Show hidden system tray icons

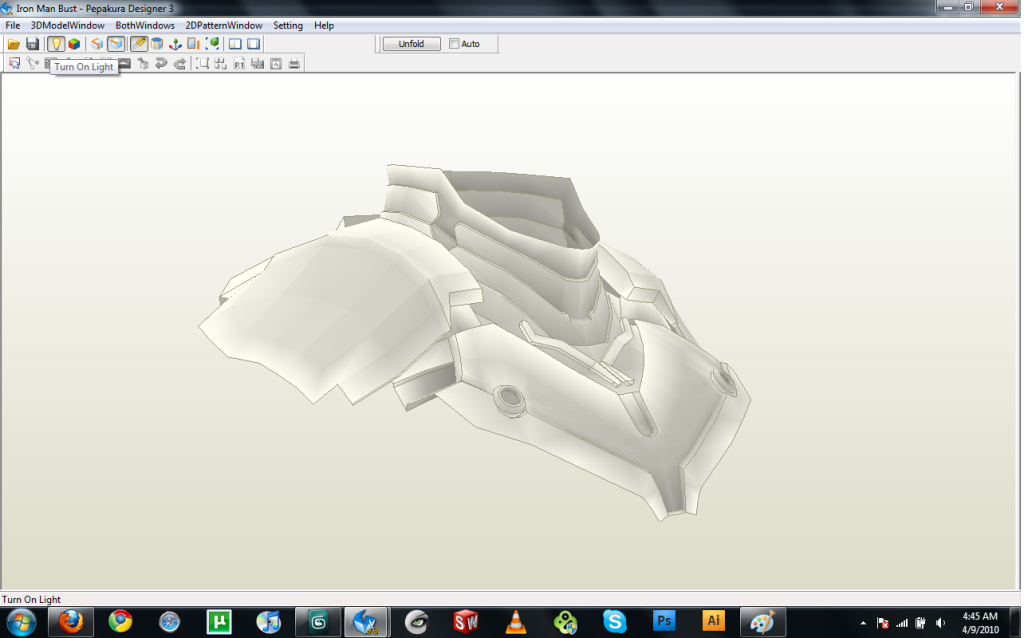(863, 622)
